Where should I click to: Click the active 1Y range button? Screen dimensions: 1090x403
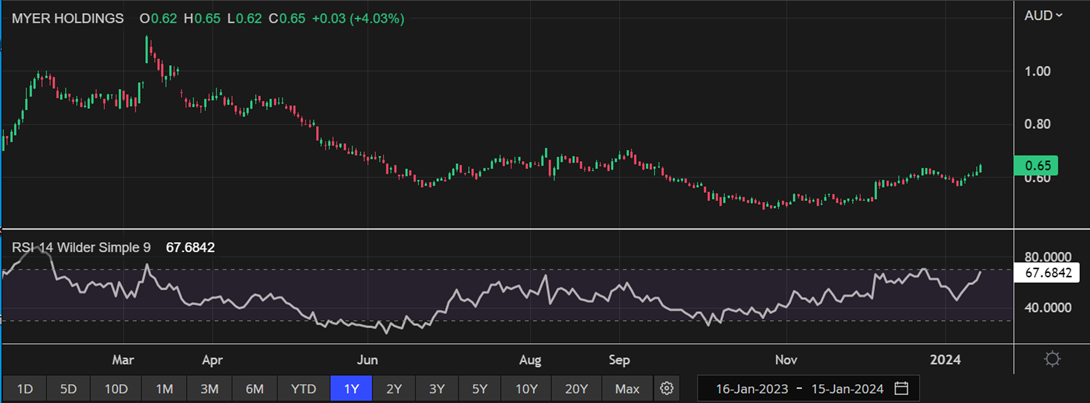tap(352, 388)
